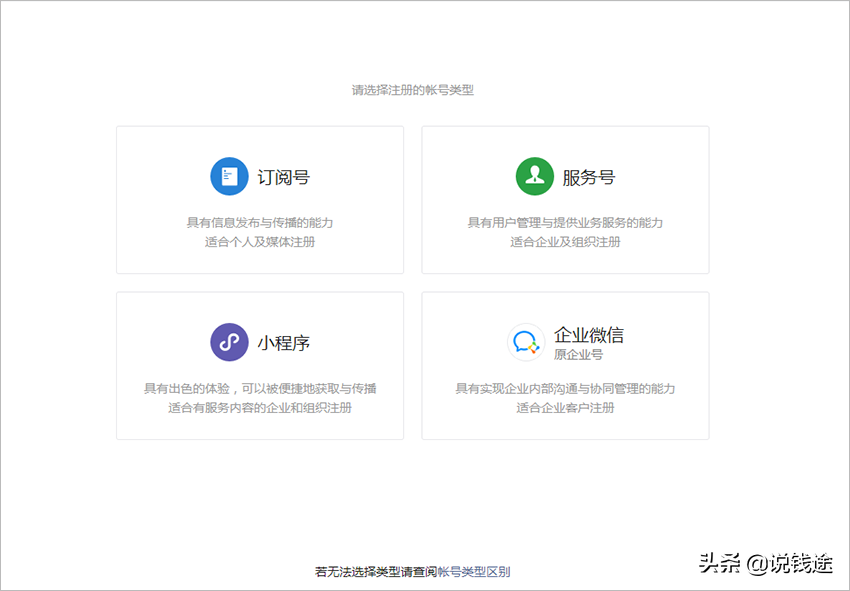Click the 请选择注册的帐号类型 heading
850x591 pixels.
[412, 89]
